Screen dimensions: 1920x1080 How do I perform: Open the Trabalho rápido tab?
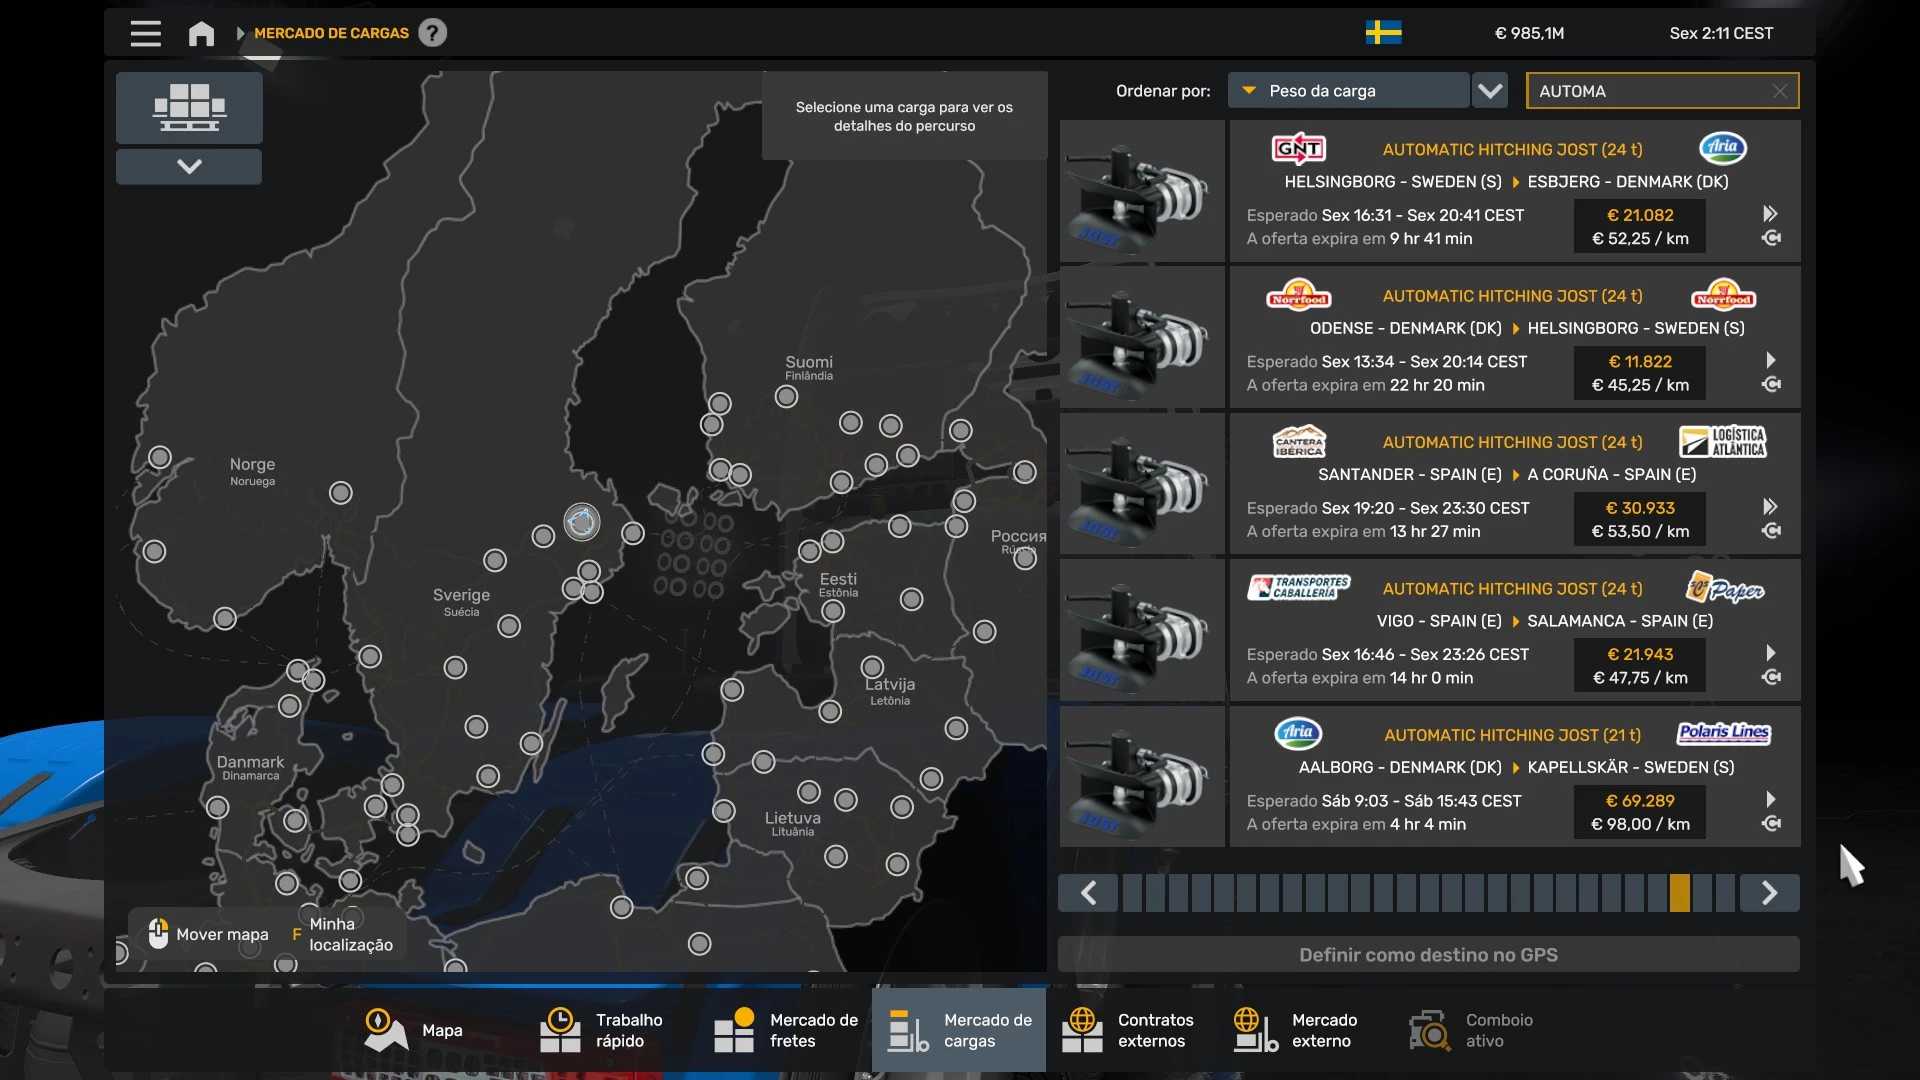602,1030
